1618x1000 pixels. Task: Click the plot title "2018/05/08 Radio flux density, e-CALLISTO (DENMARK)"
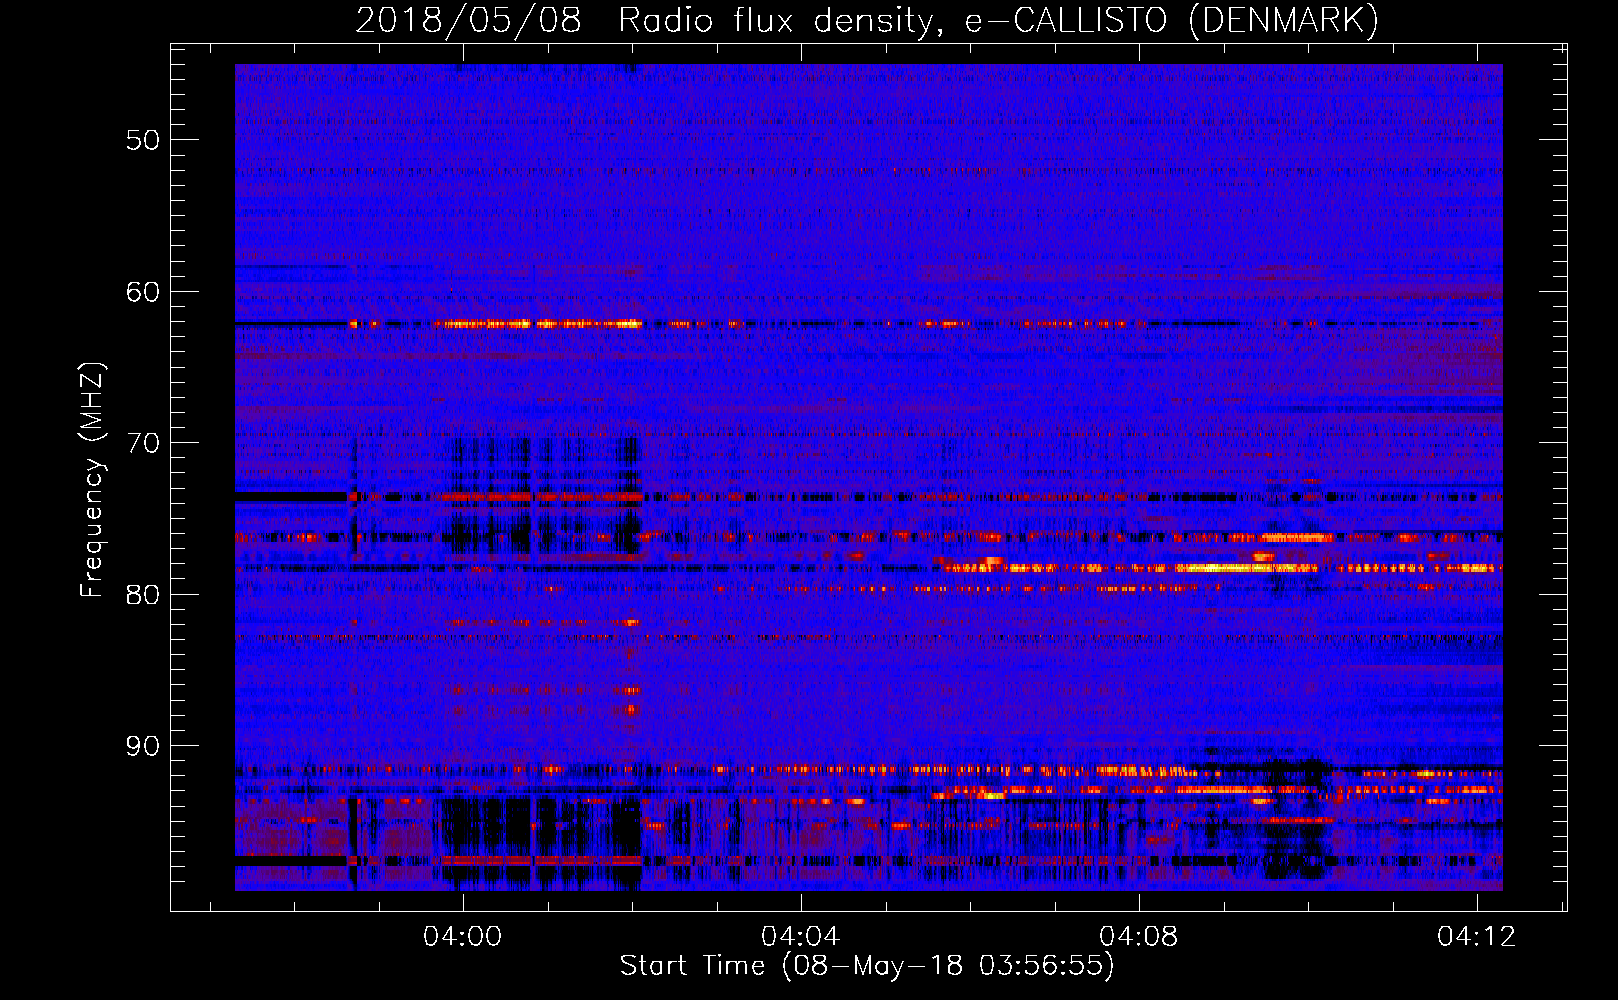coord(867,20)
